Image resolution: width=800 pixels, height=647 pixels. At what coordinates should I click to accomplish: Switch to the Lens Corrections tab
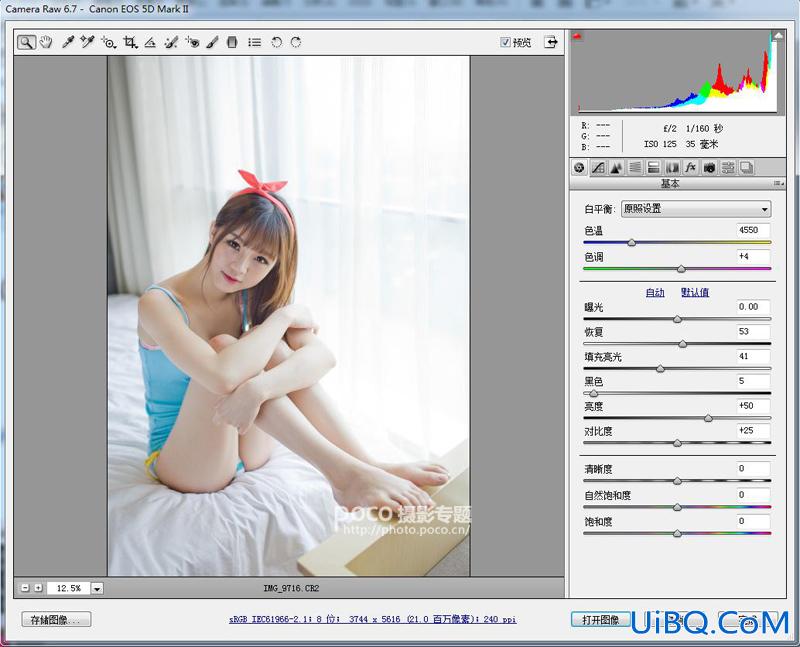(x=672, y=167)
